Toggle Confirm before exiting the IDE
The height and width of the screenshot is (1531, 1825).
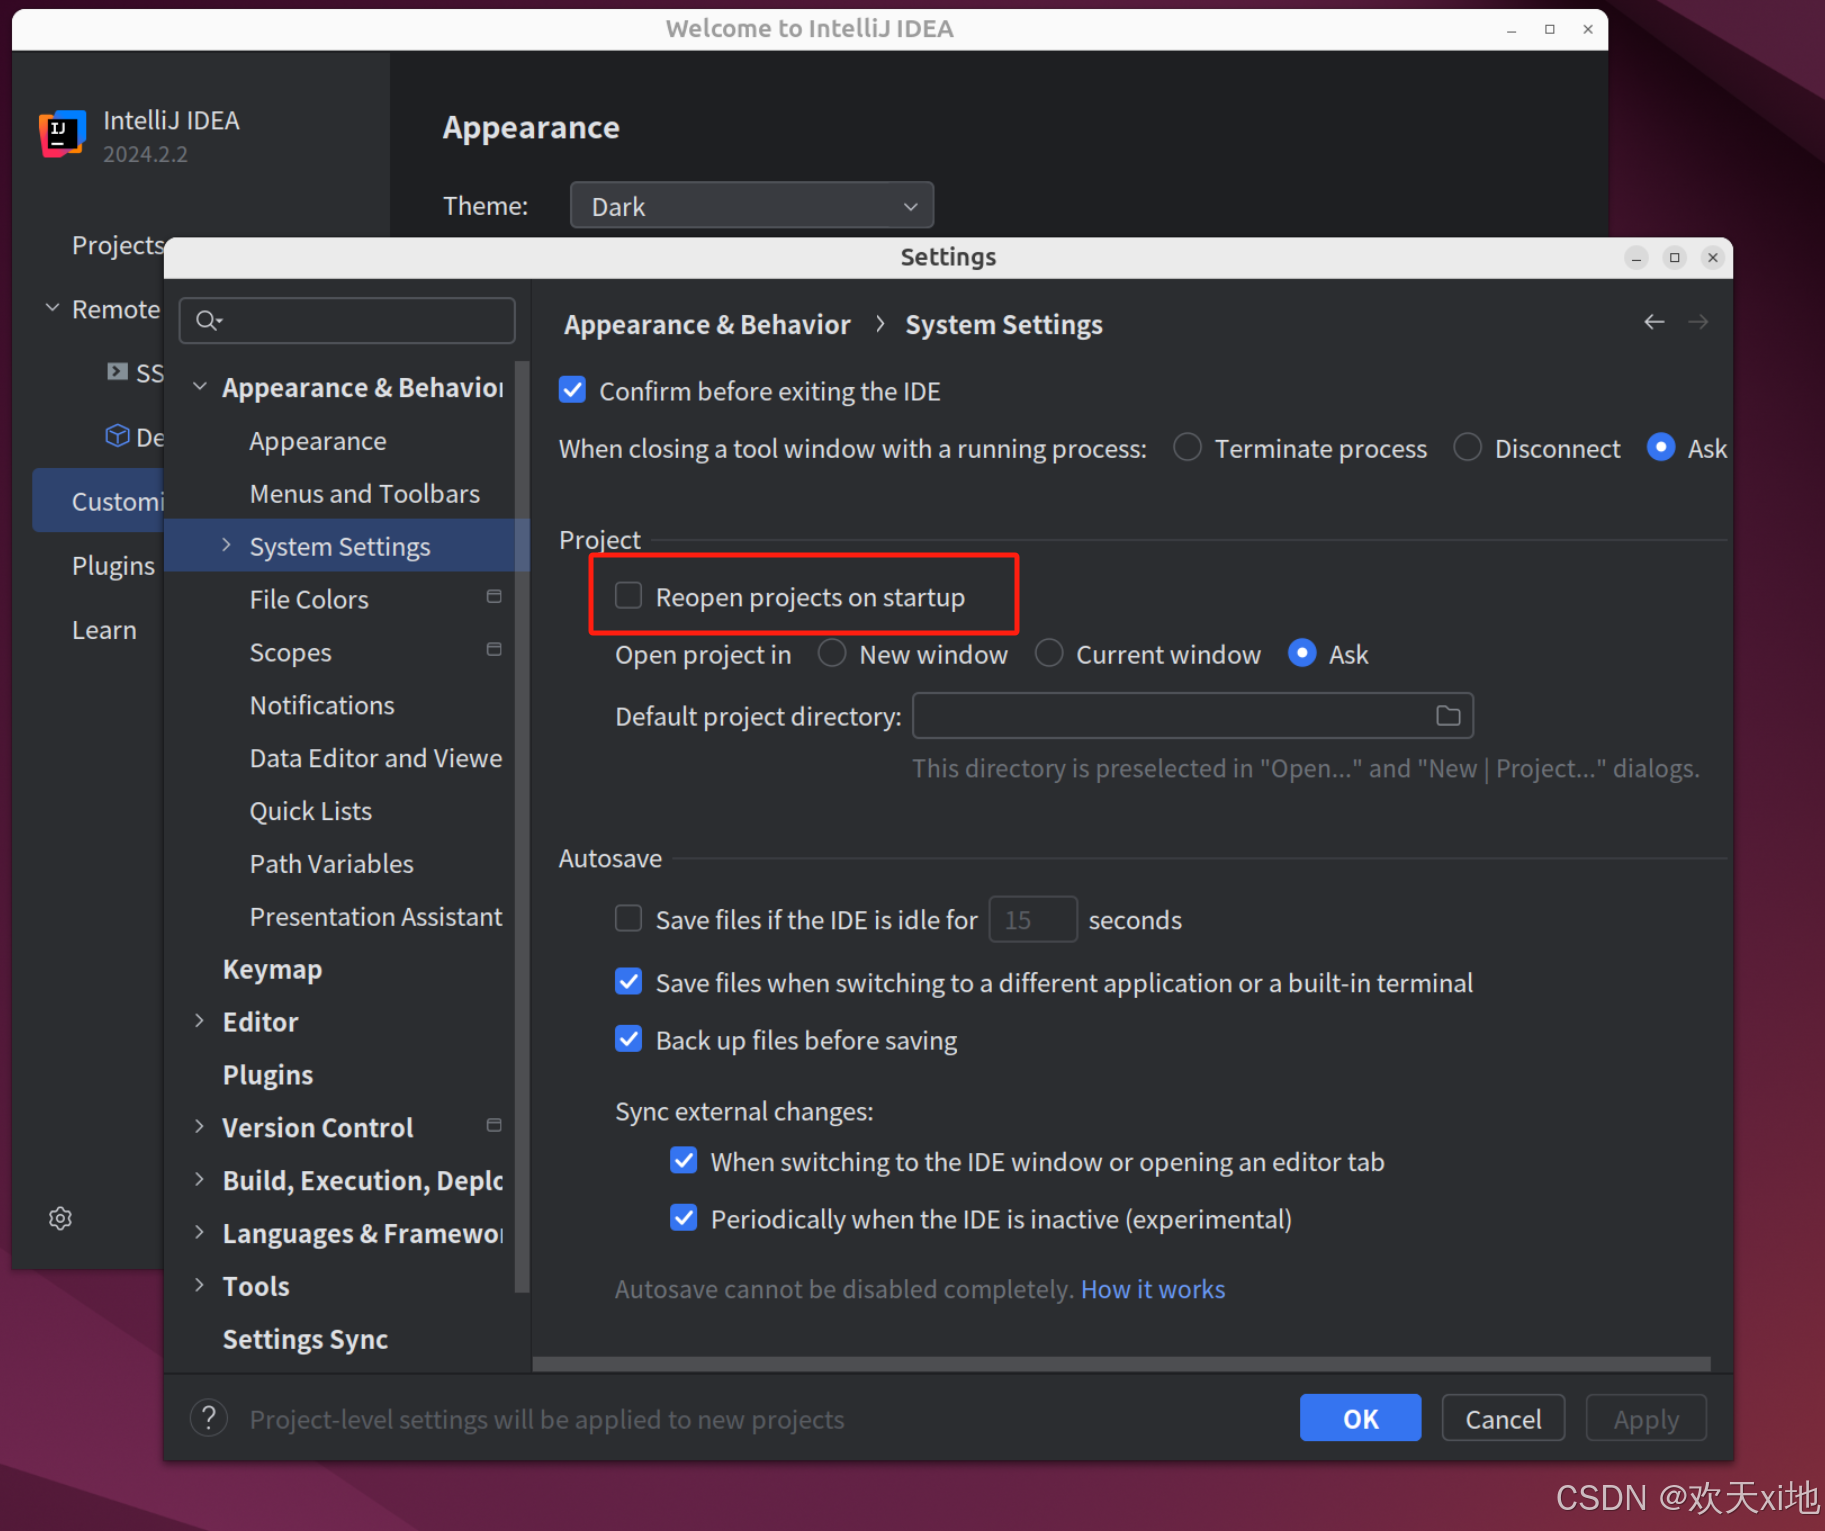tap(572, 390)
